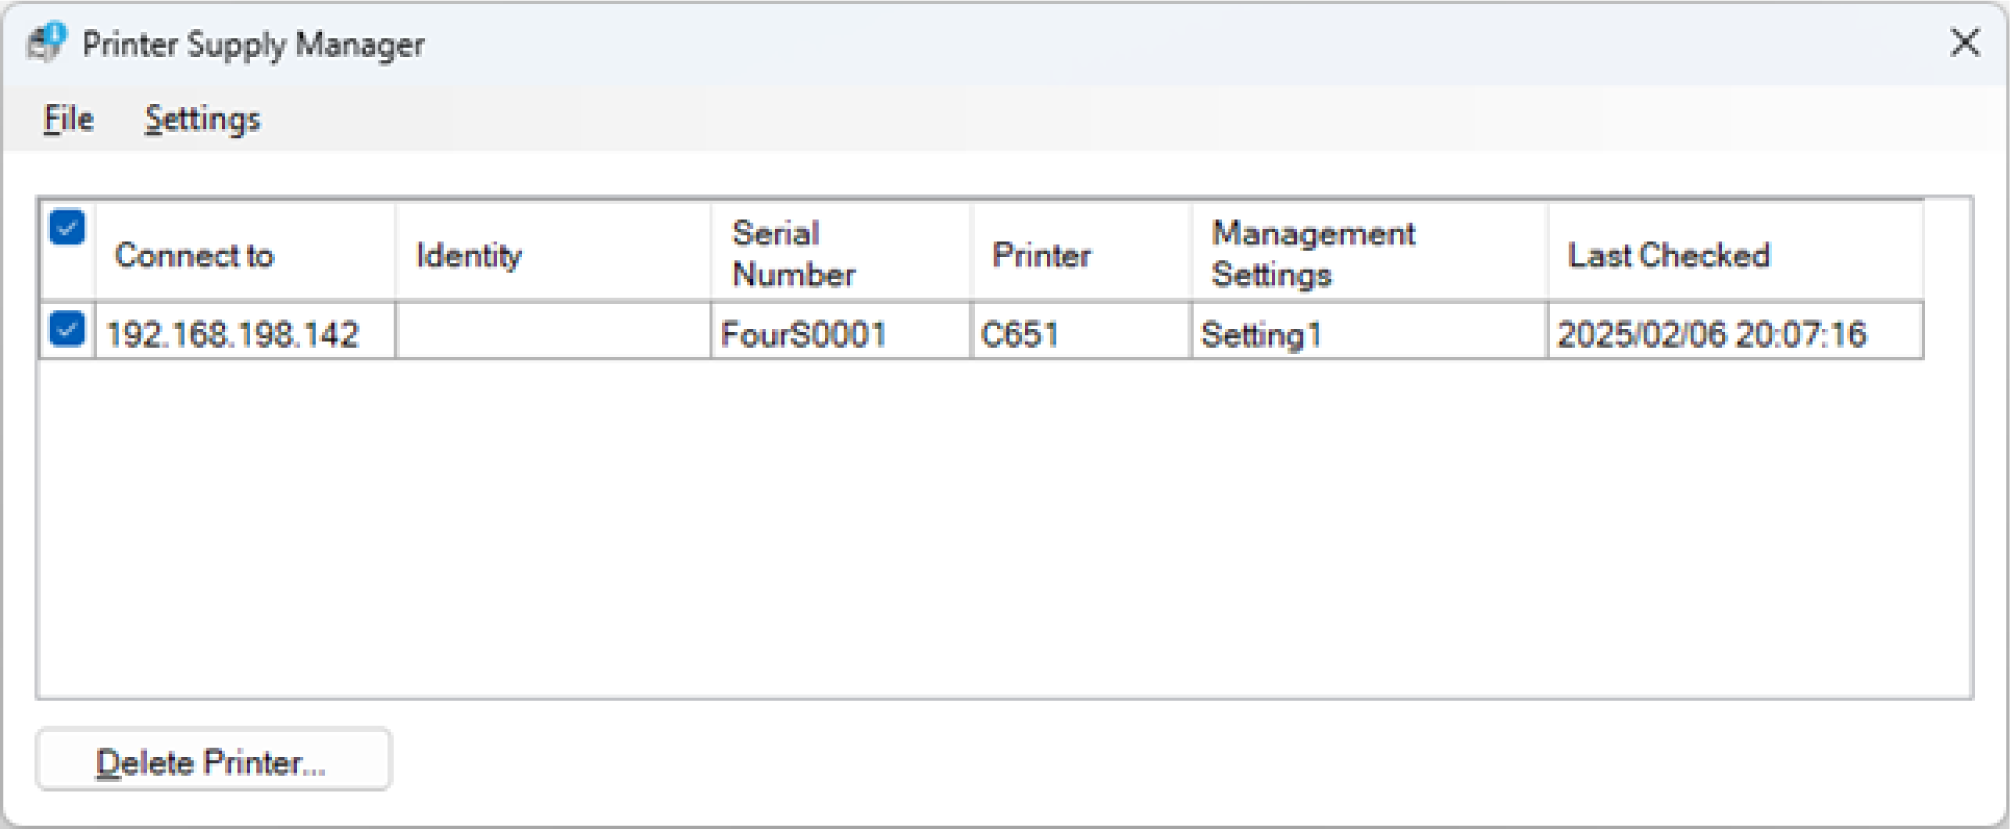The image size is (2010, 829).
Task: Click the empty area below the printer list
Action: pyautogui.click(x=1000, y=530)
